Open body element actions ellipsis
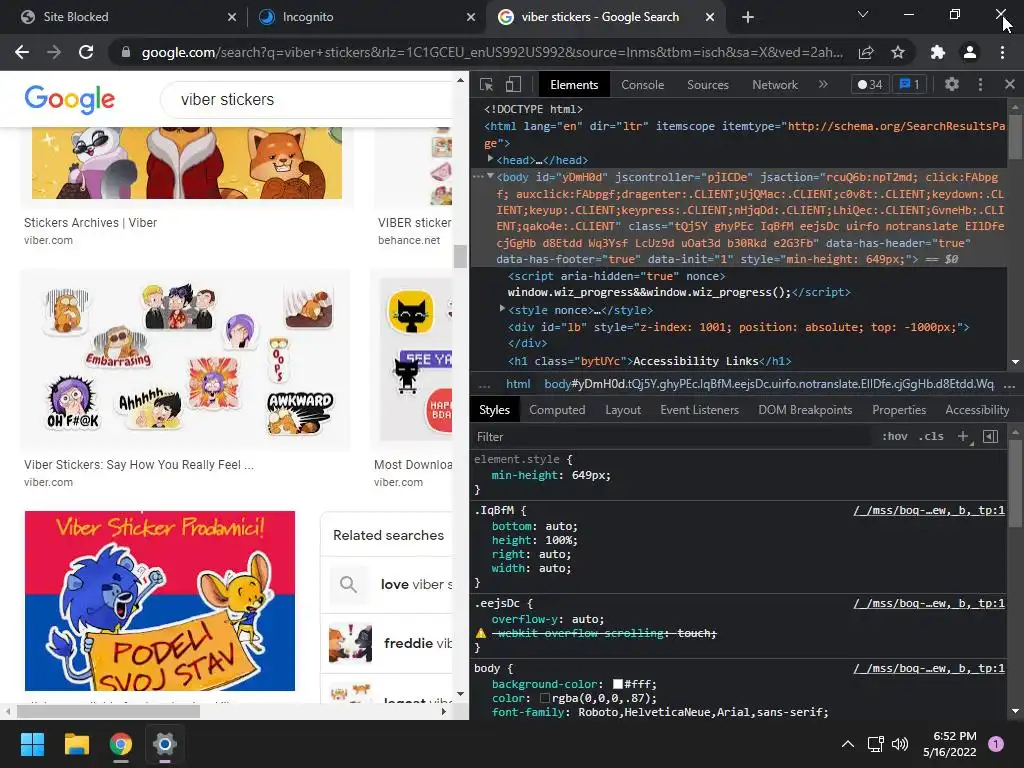This screenshot has width=1024, height=768. (x=478, y=176)
